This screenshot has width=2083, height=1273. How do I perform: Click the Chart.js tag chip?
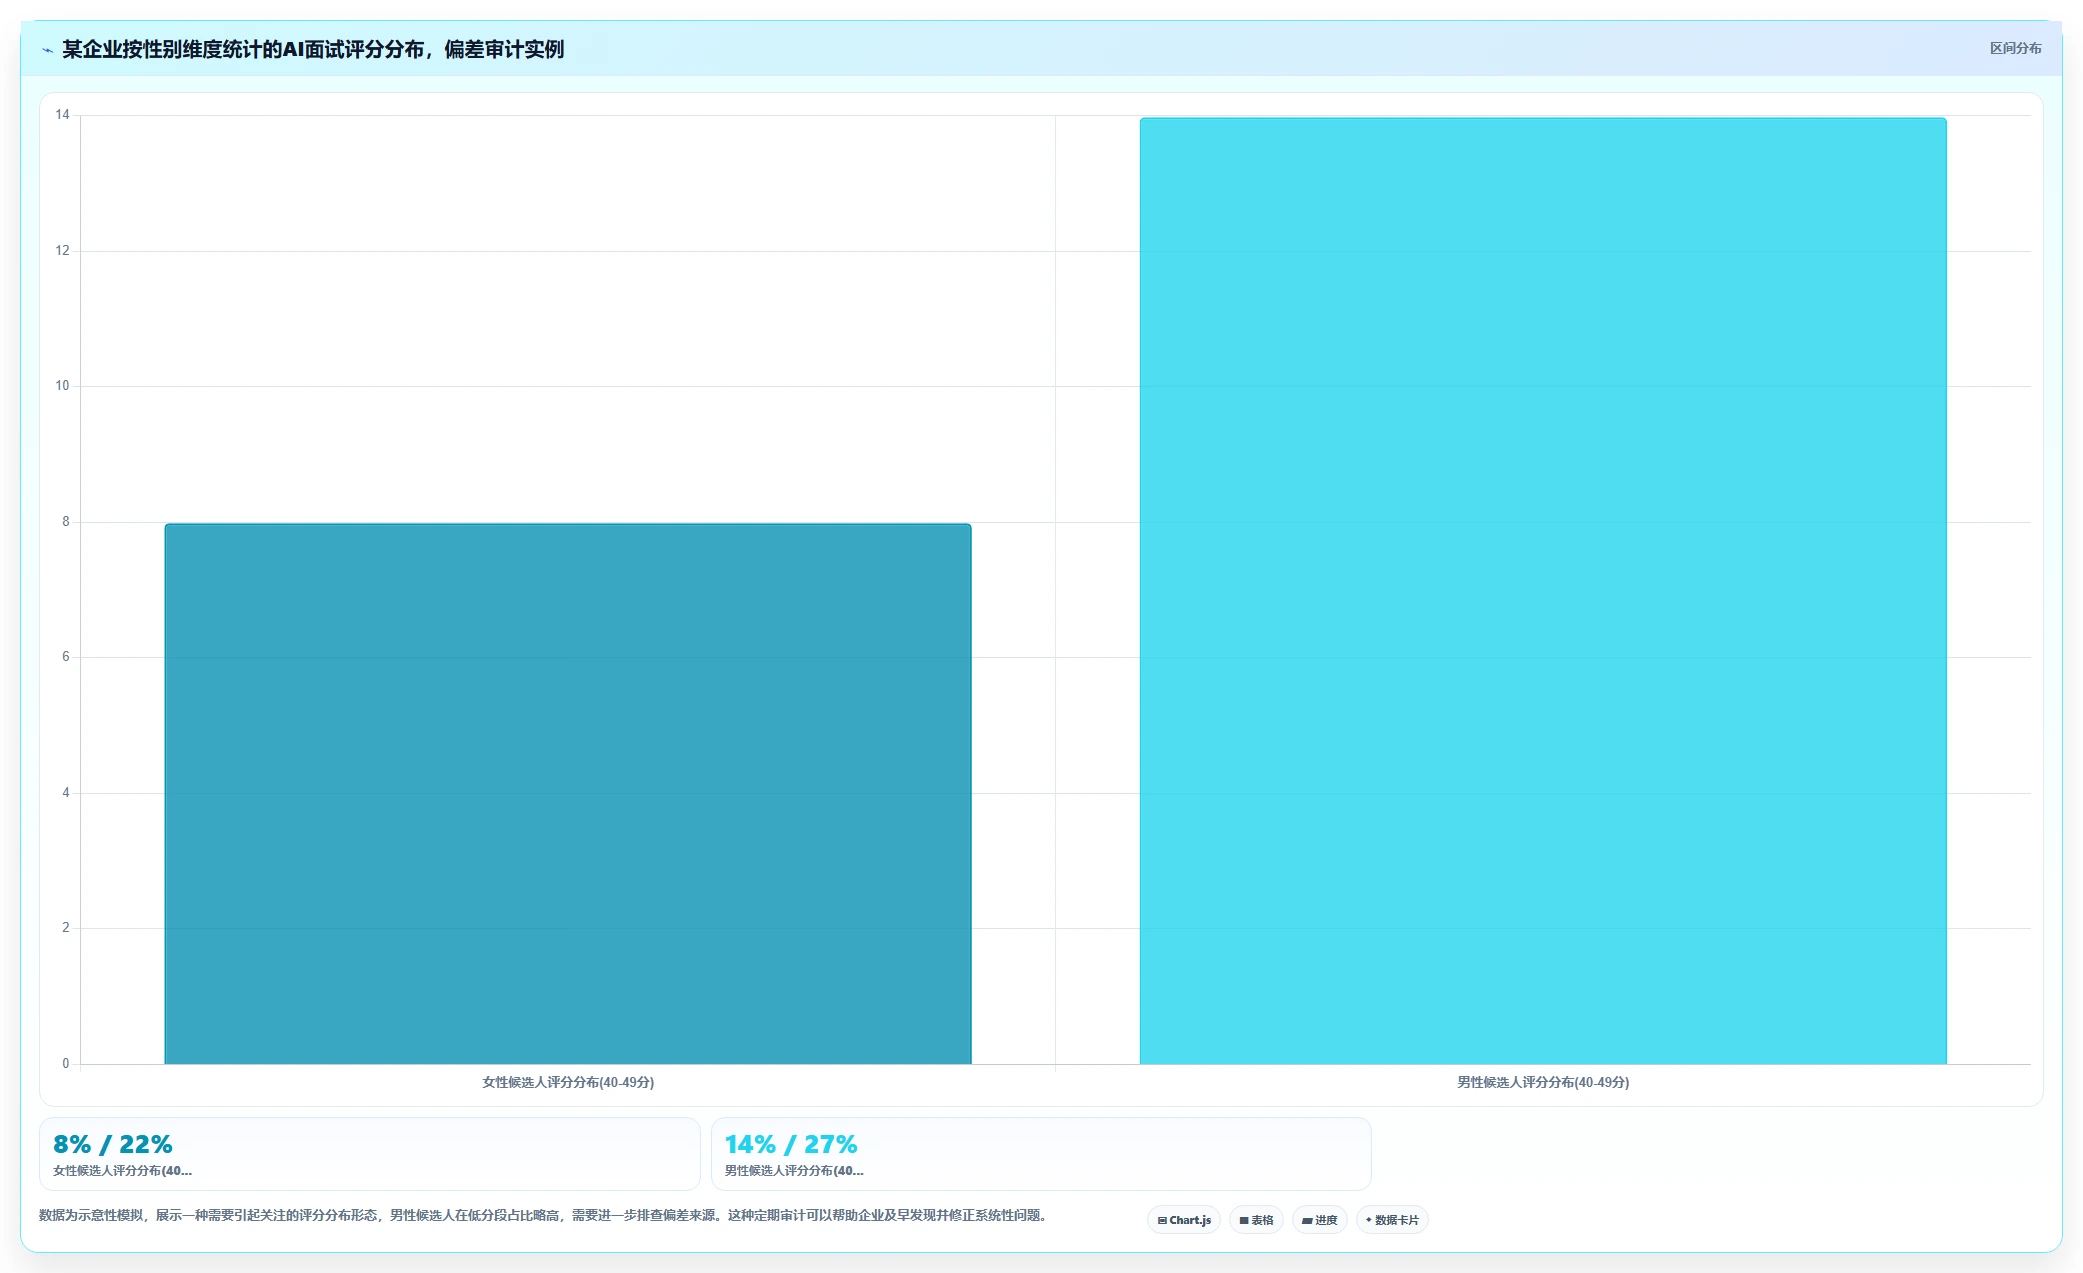[1184, 1220]
